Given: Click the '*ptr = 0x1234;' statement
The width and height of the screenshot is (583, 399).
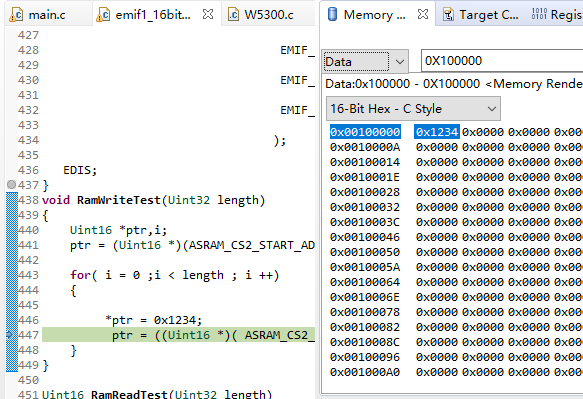Looking at the screenshot, I should [154, 320].
